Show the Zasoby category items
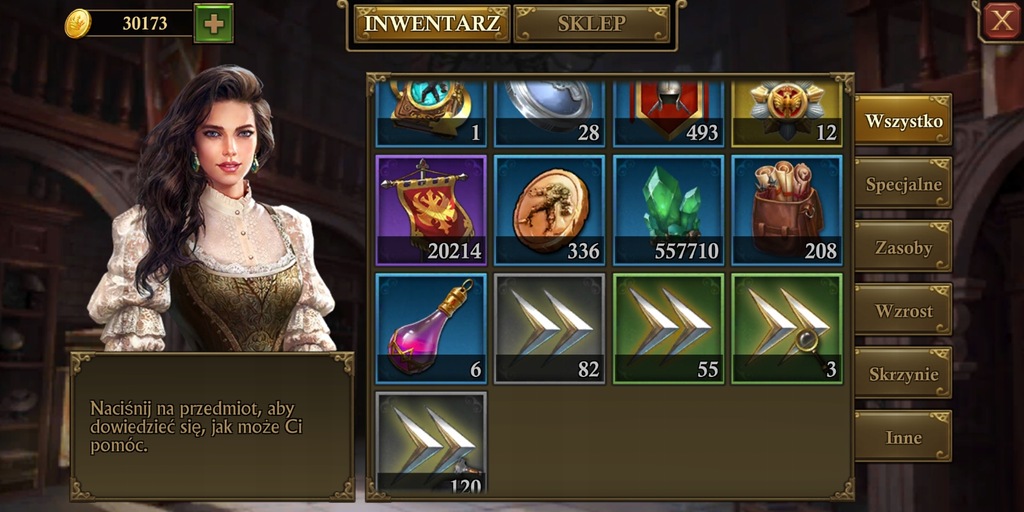The width and height of the screenshot is (1024, 512). coord(903,247)
